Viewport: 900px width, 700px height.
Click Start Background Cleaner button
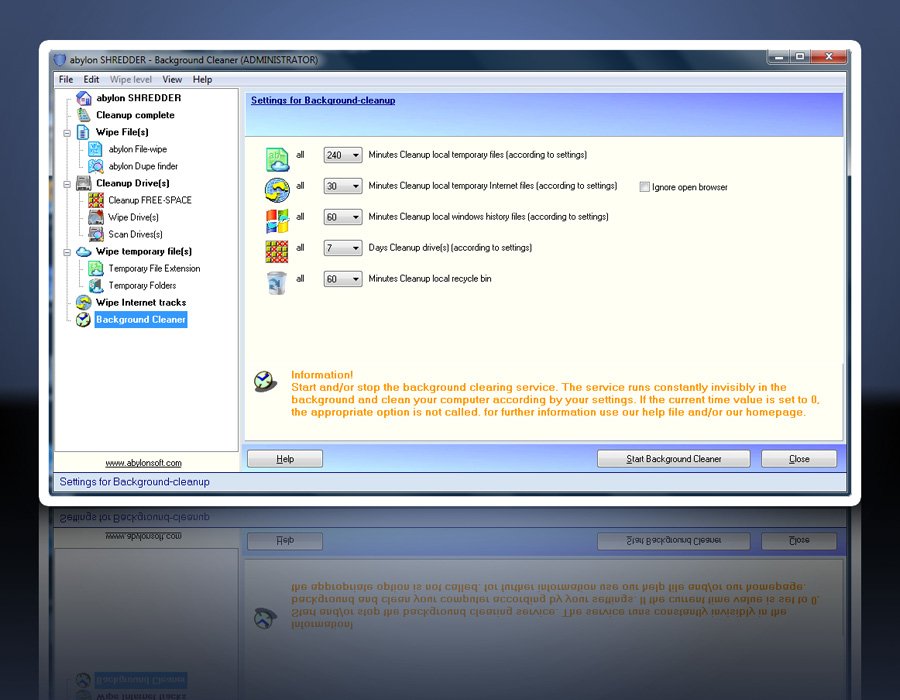pyautogui.click(x=673, y=459)
